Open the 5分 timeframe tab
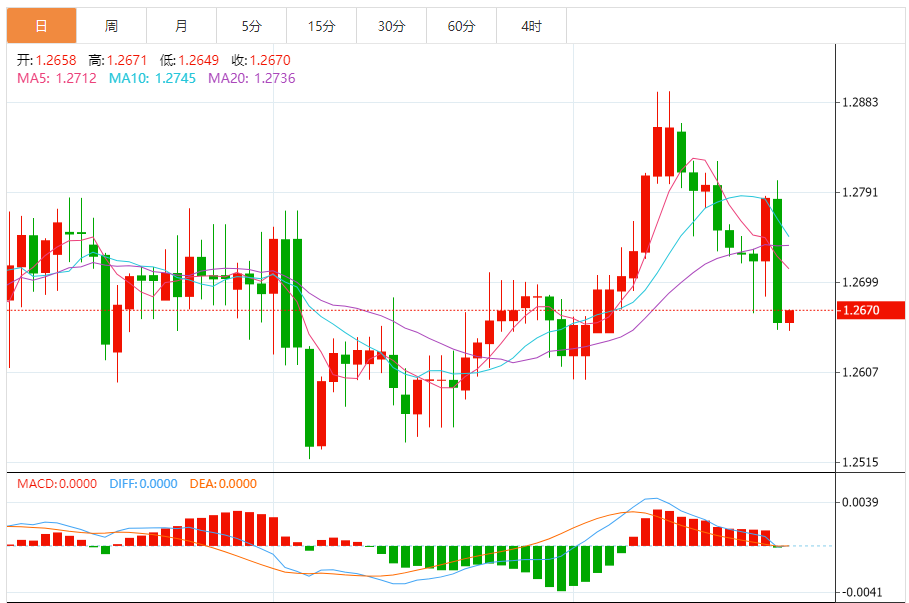 (x=252, y=26)
